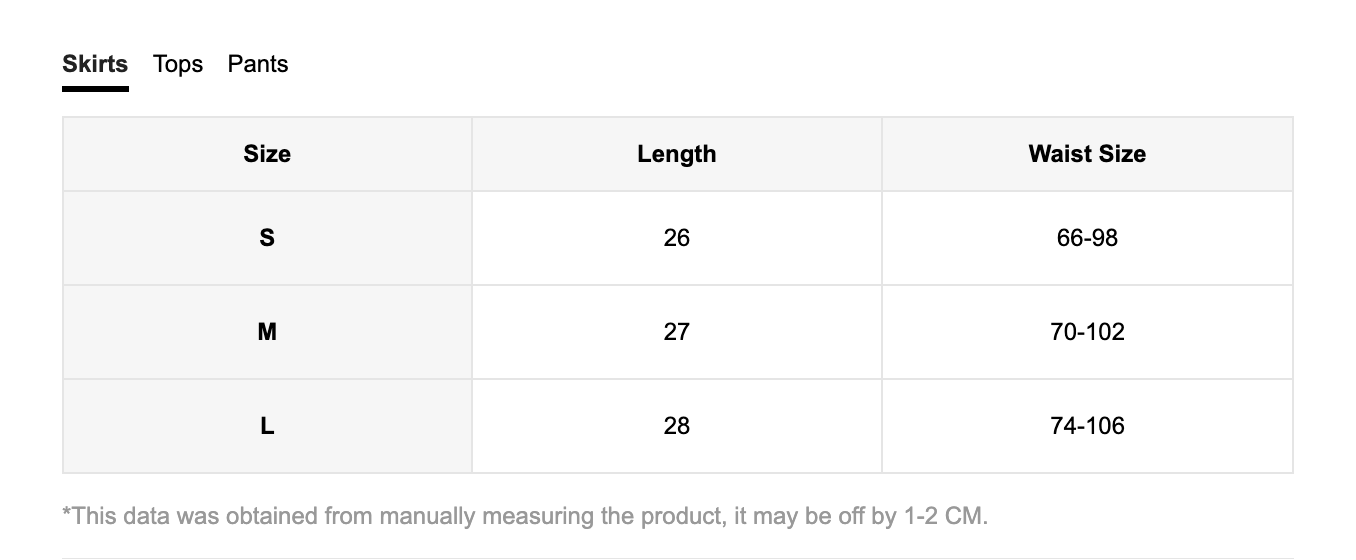
Task: Click the length value 26
Action: tap(677, 238)
